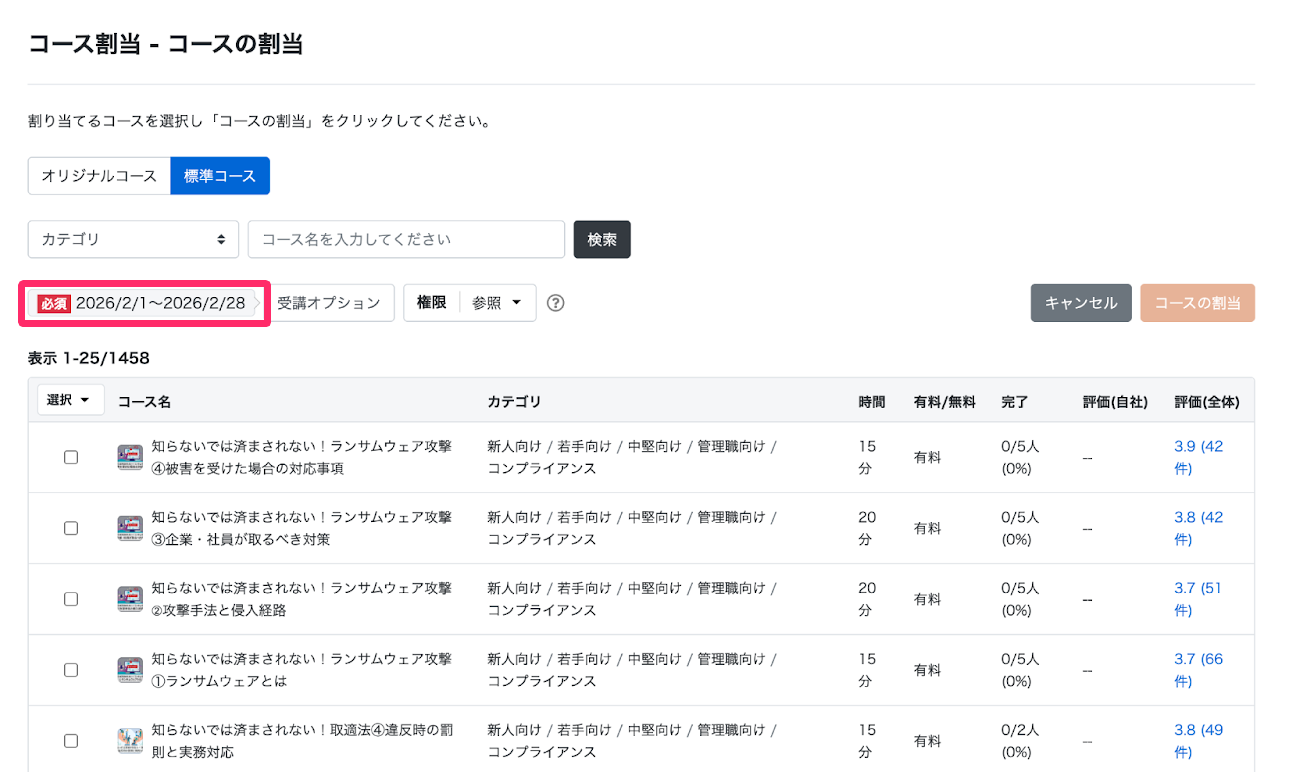Click course name ④被害を受けた場合の対応事項
The image size is (1289, 772).
[x=302, y=457]
